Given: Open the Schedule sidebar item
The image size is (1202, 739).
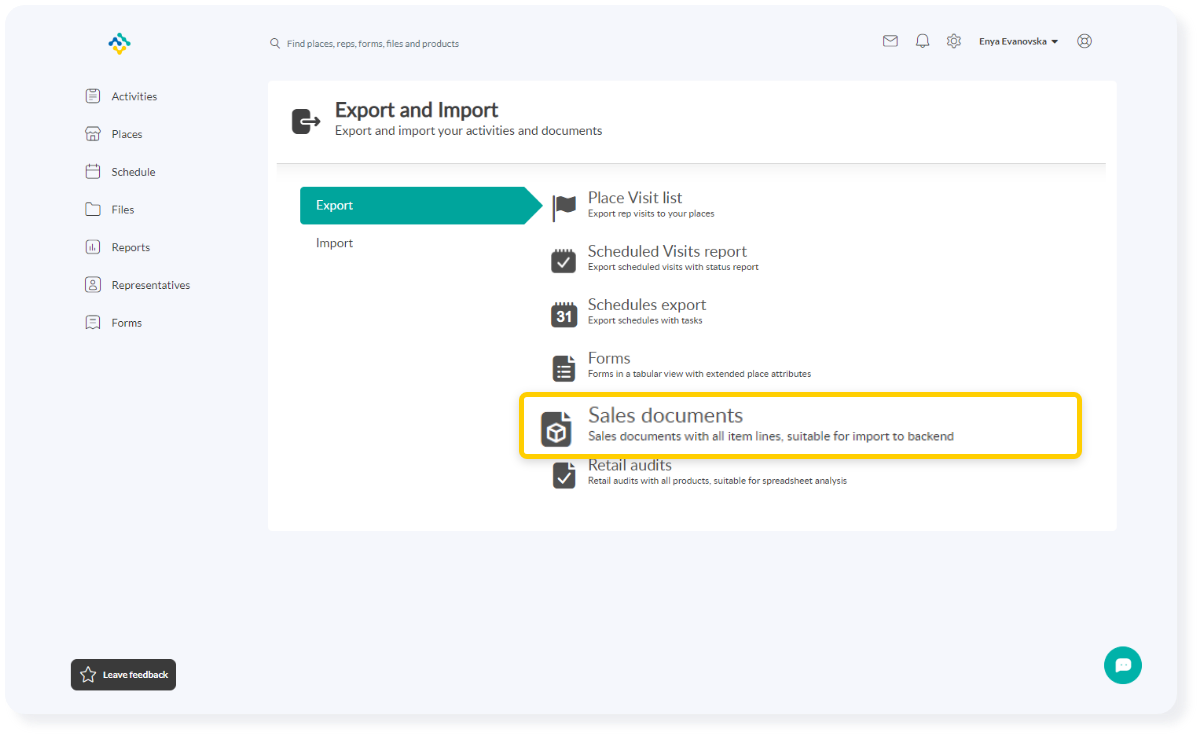Looking at the screenshot, I should pos(133,173).
